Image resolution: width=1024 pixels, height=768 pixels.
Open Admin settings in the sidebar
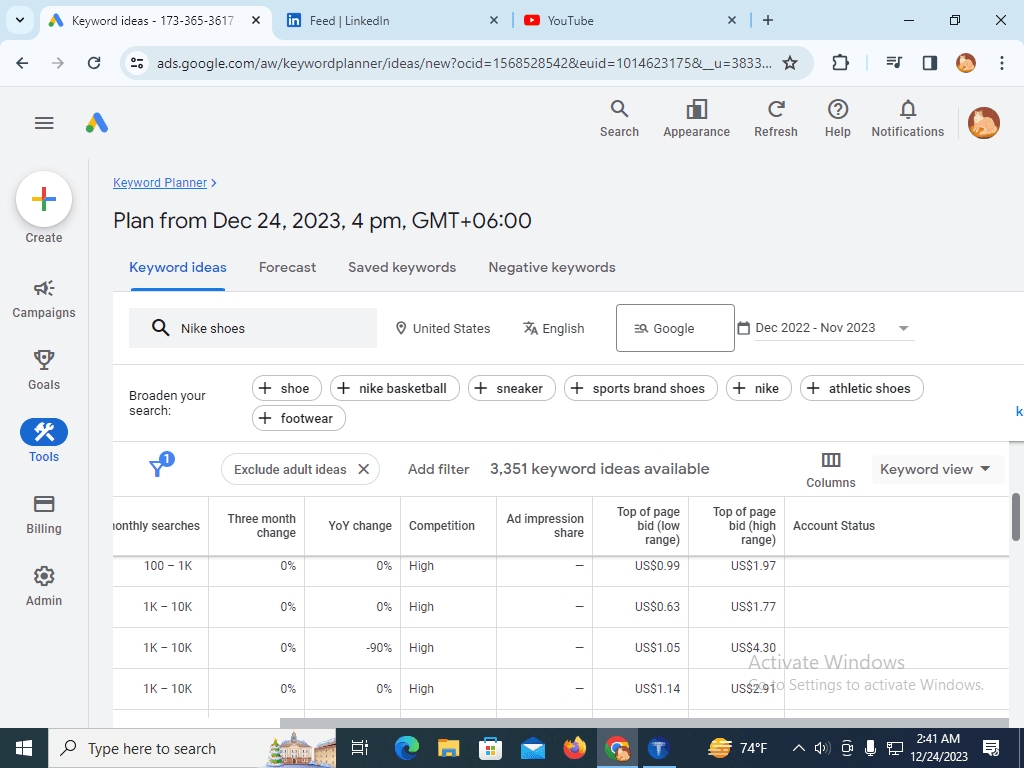pos(44,587)
